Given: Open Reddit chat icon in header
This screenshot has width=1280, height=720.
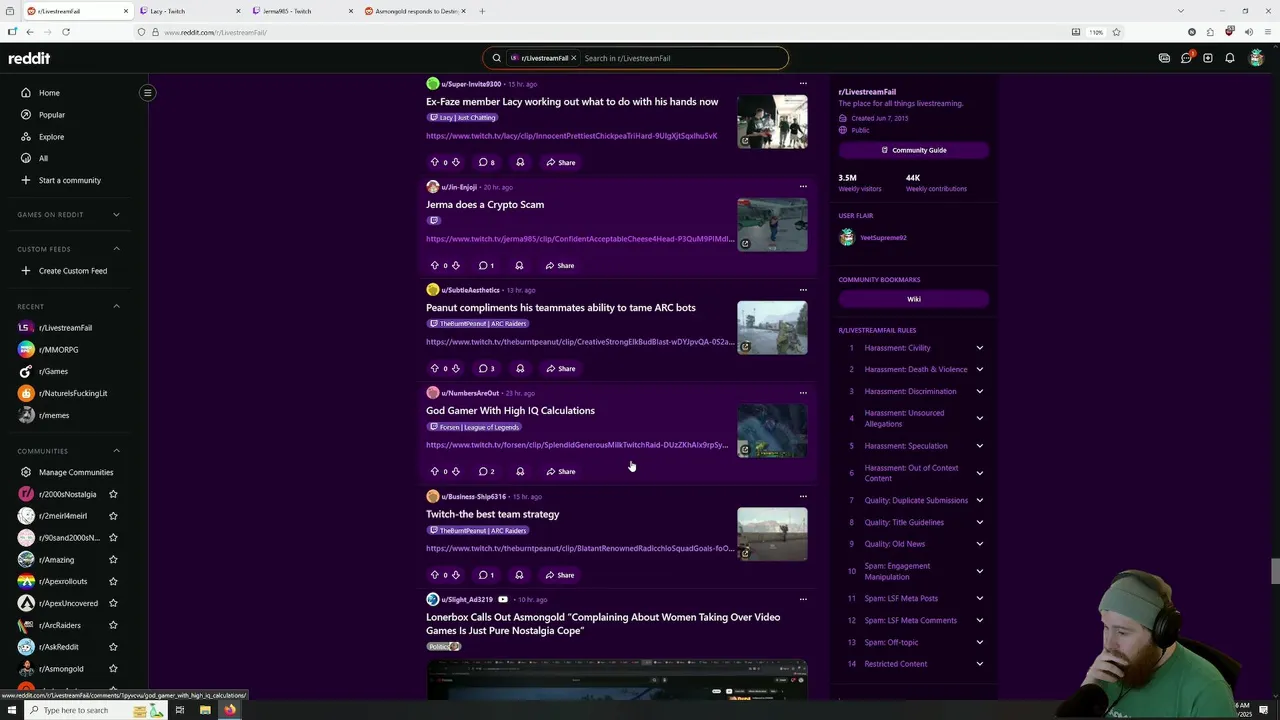Looking at the screenshot, I should tap(1186, 58).
